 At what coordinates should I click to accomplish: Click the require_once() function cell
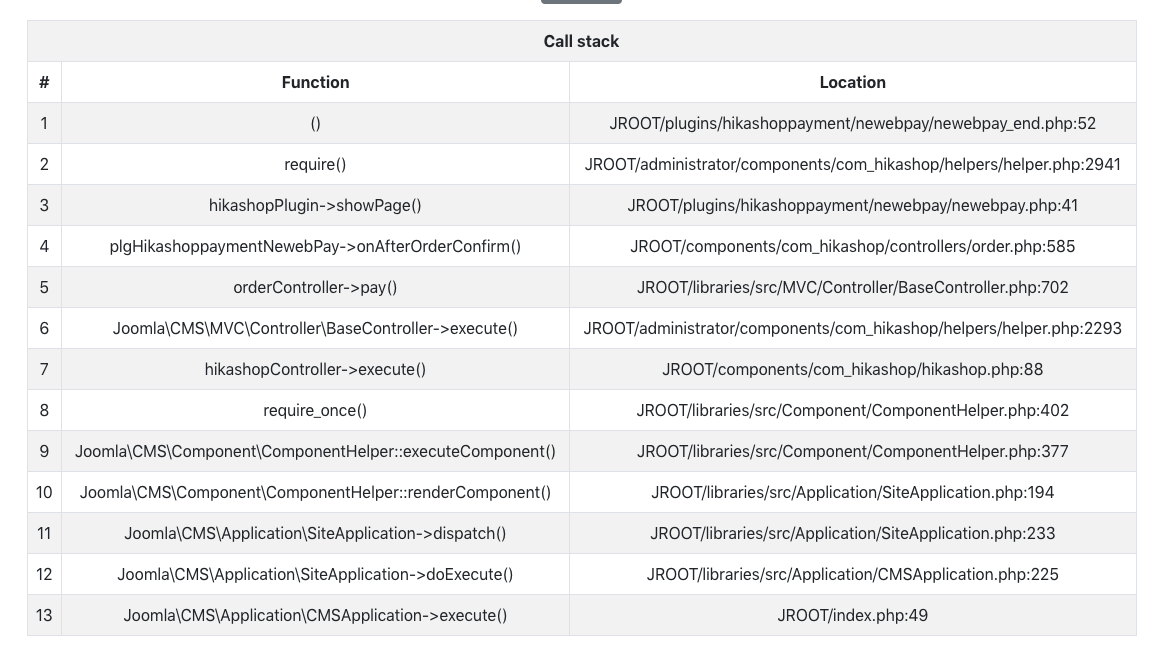point(315,411)
